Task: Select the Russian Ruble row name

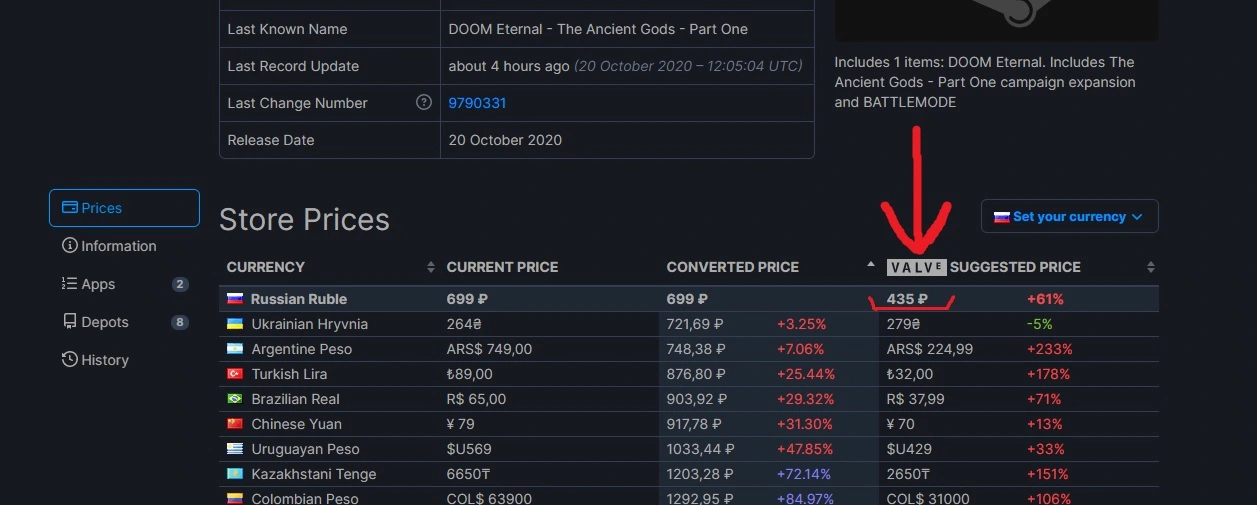Action: 299,299
